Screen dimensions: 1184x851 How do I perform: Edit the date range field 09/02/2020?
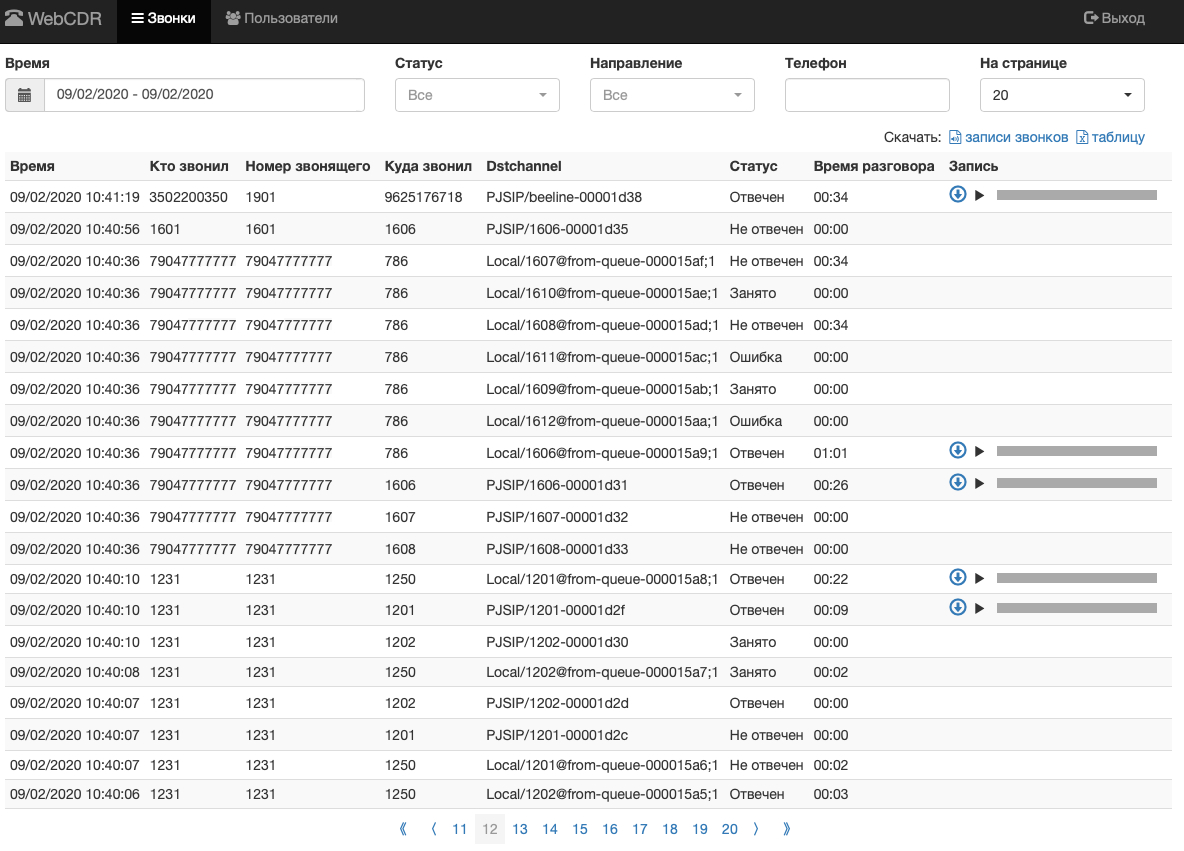coord(205,95)
